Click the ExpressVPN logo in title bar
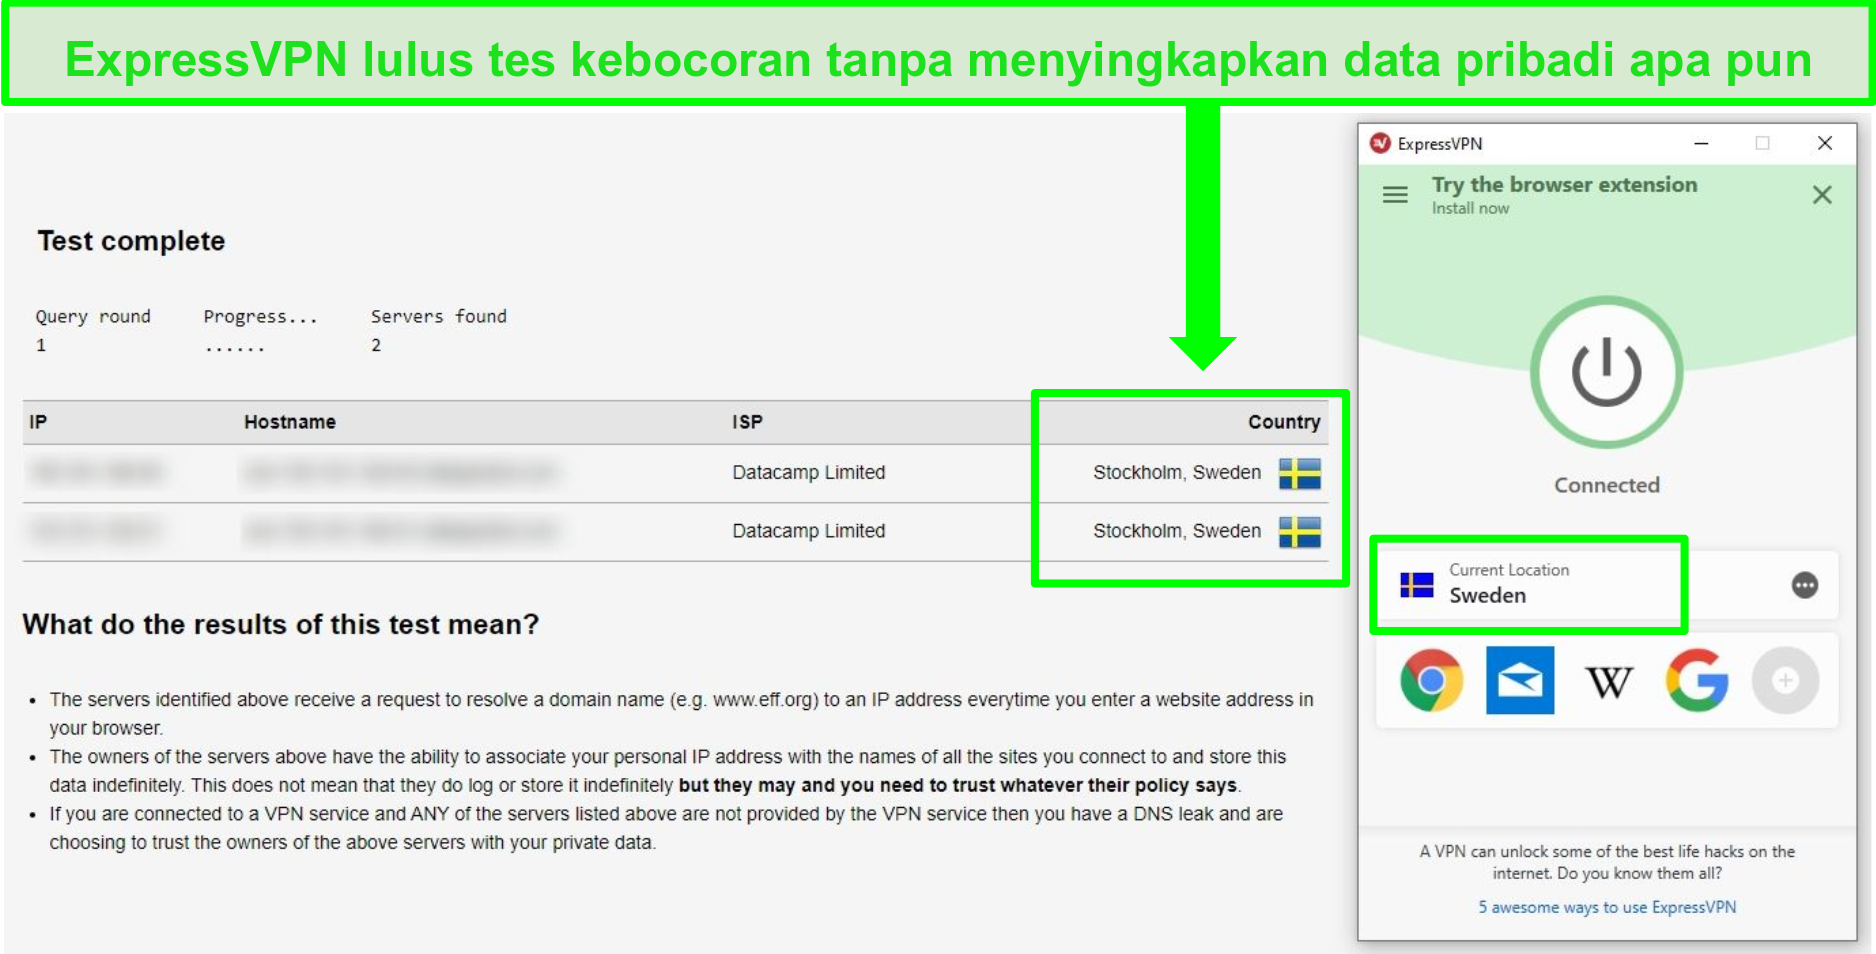This screenshot has width=1876, height=954. point(1381,143)
